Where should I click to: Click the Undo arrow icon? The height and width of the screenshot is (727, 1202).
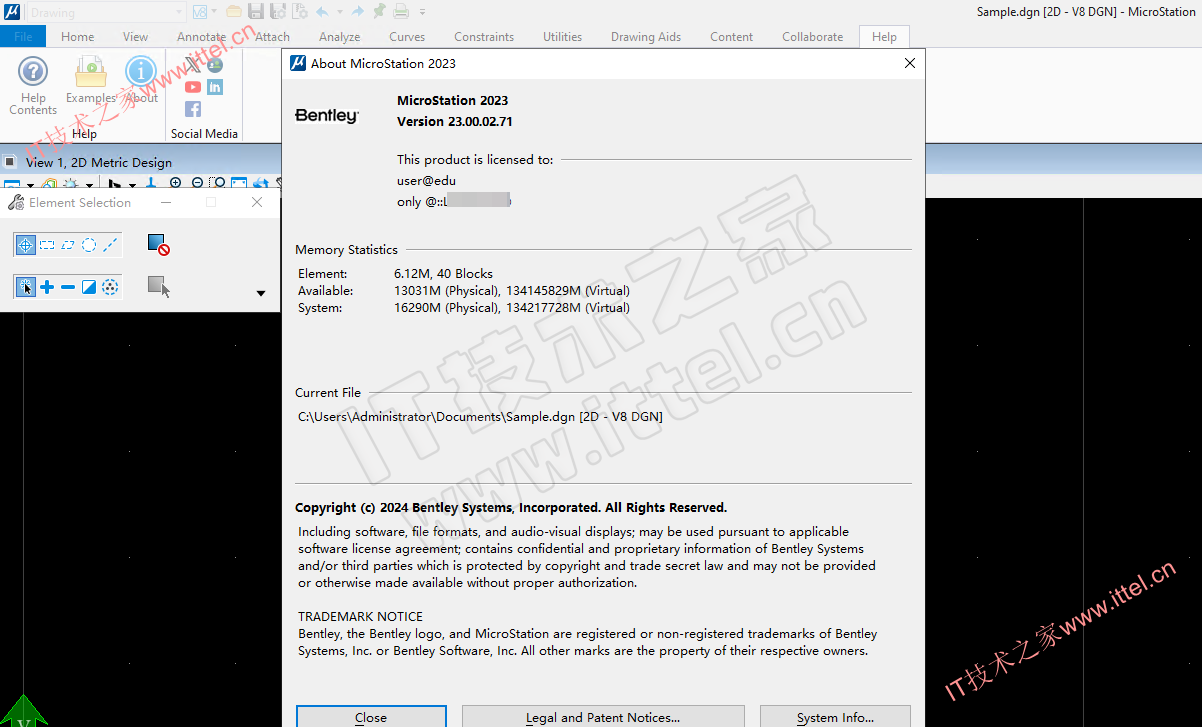click(322, 12)
